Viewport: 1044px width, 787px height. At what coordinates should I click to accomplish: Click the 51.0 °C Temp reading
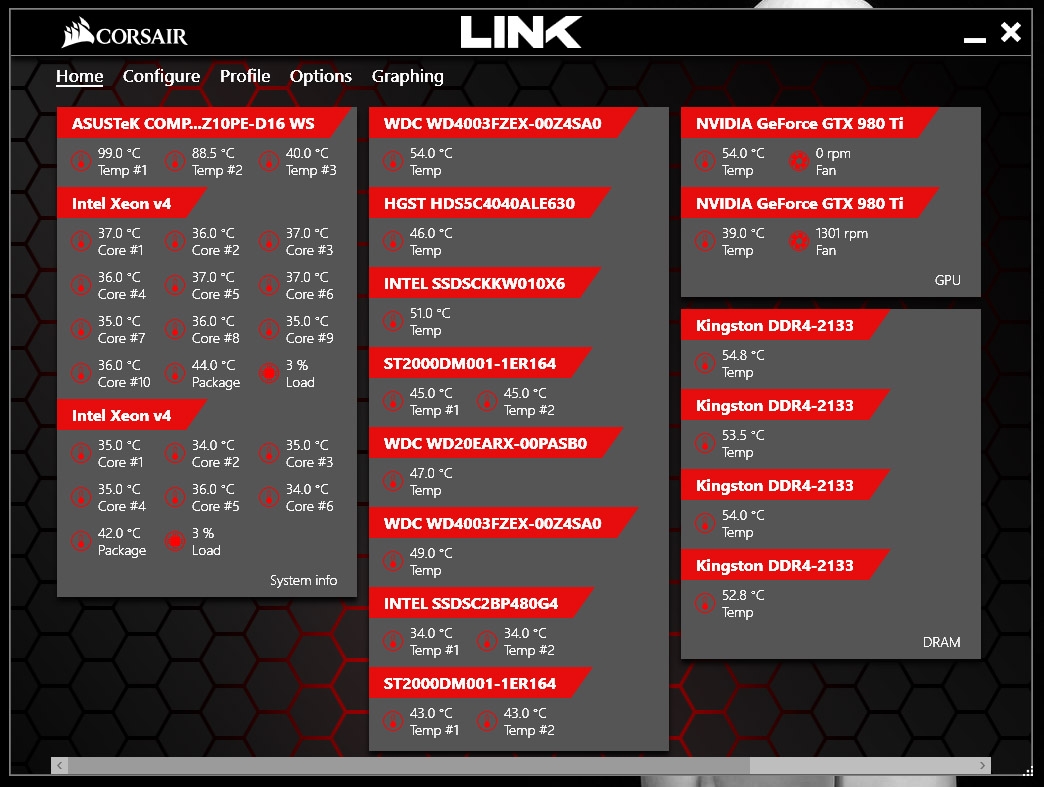[430, 322]
